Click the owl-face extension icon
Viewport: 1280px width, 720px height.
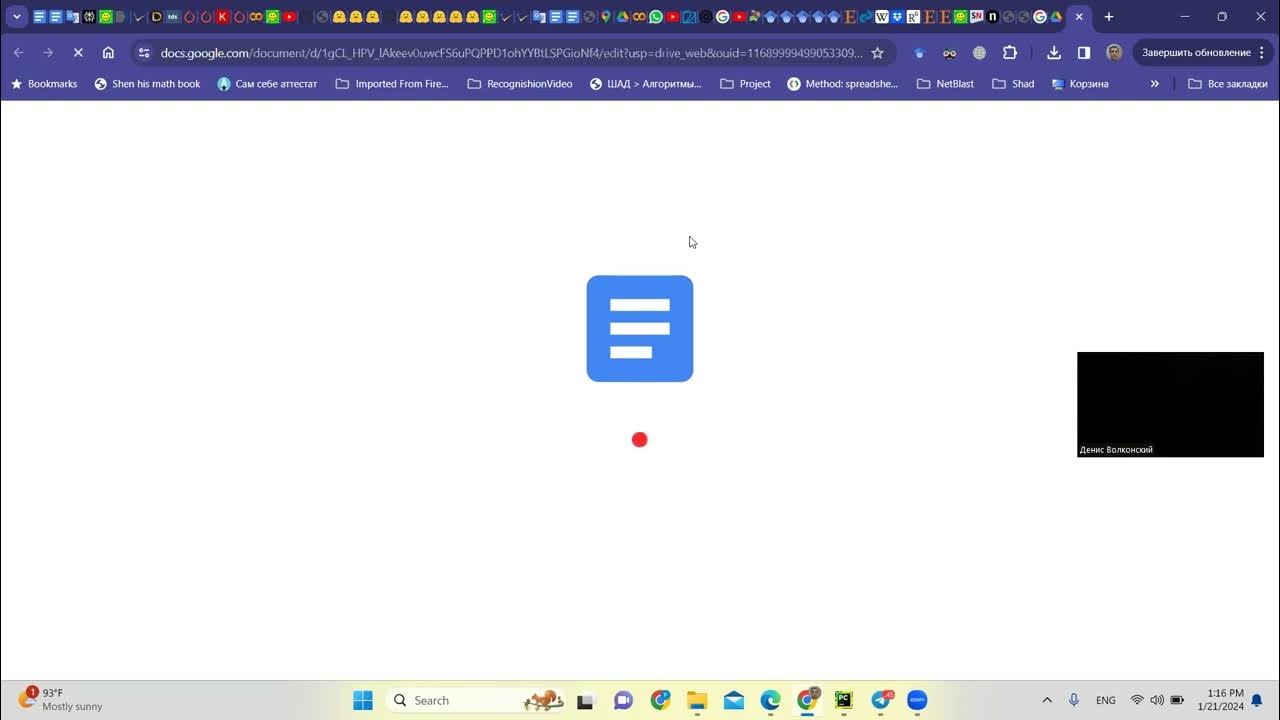point(949,53)
